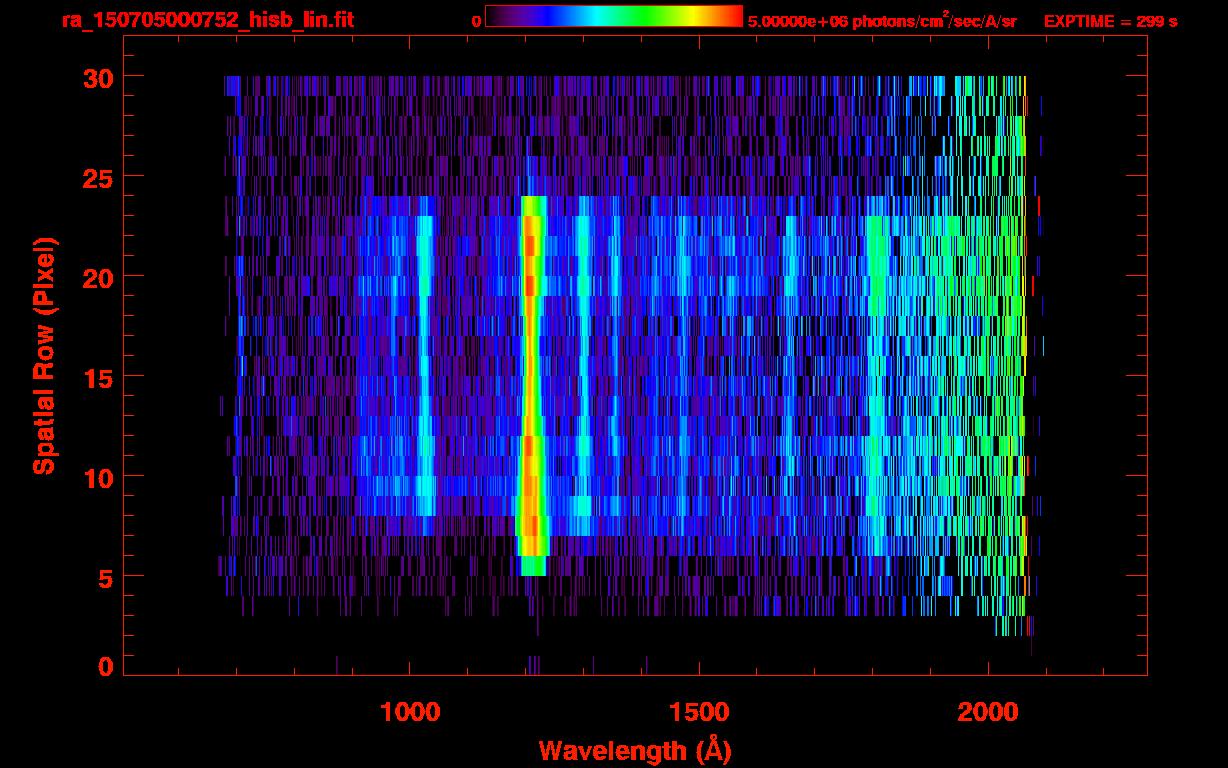
Task: Click the 2000 wavelength tick label
Action: coord(988,712)
